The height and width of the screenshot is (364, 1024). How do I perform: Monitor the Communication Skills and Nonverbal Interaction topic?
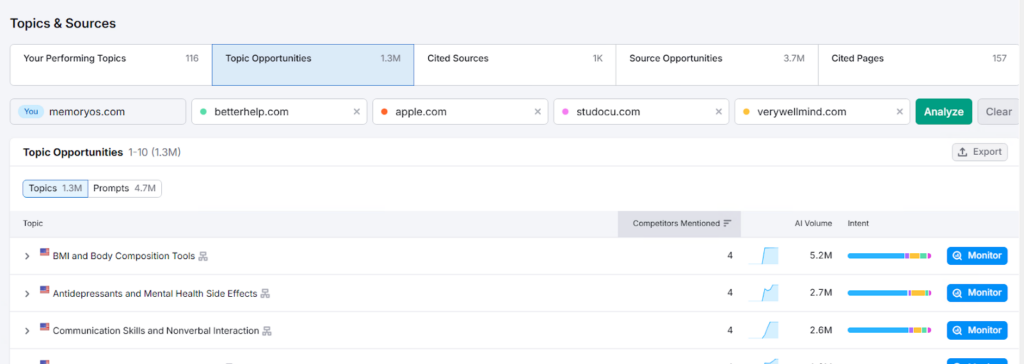(x=977, y=330)
